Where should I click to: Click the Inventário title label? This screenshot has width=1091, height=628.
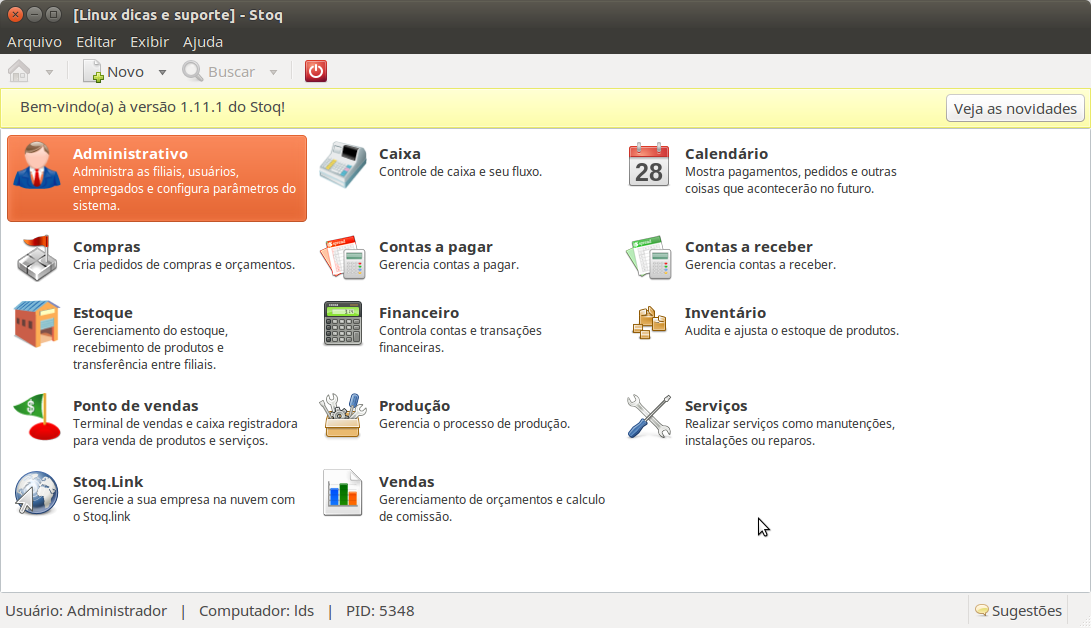pos(725,313)
